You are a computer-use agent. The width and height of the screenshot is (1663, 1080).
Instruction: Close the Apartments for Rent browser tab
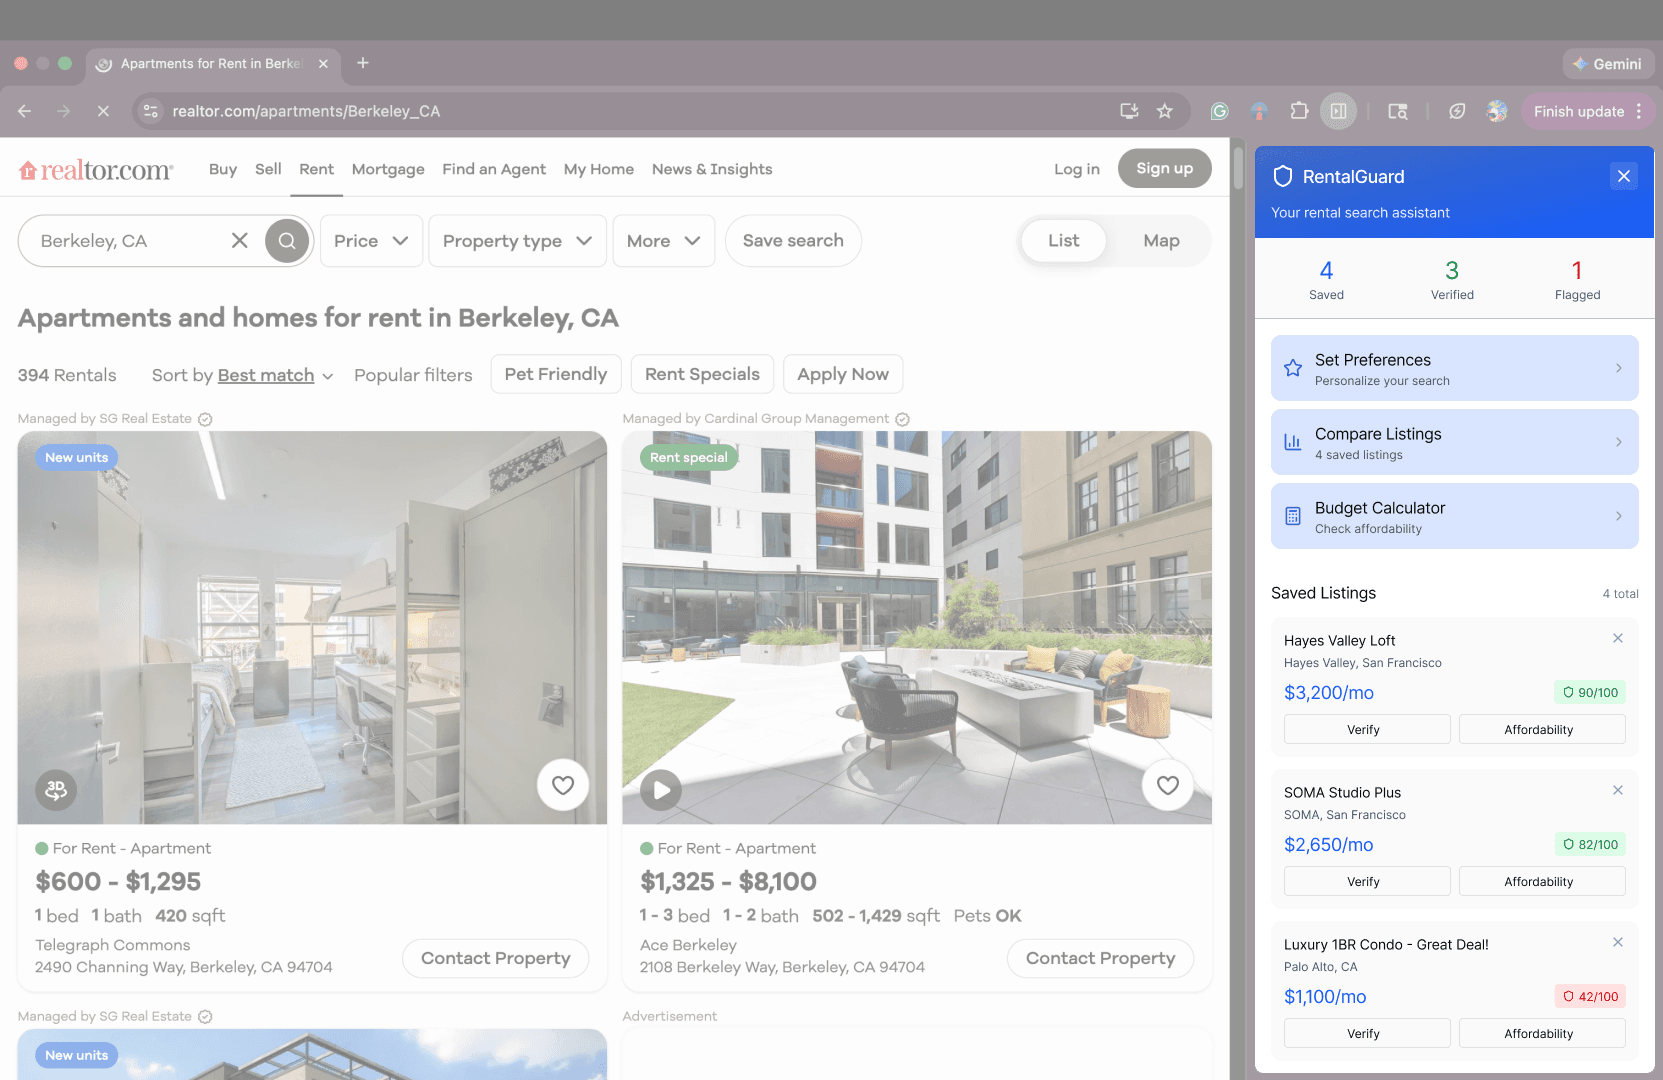tap(323, 64)
